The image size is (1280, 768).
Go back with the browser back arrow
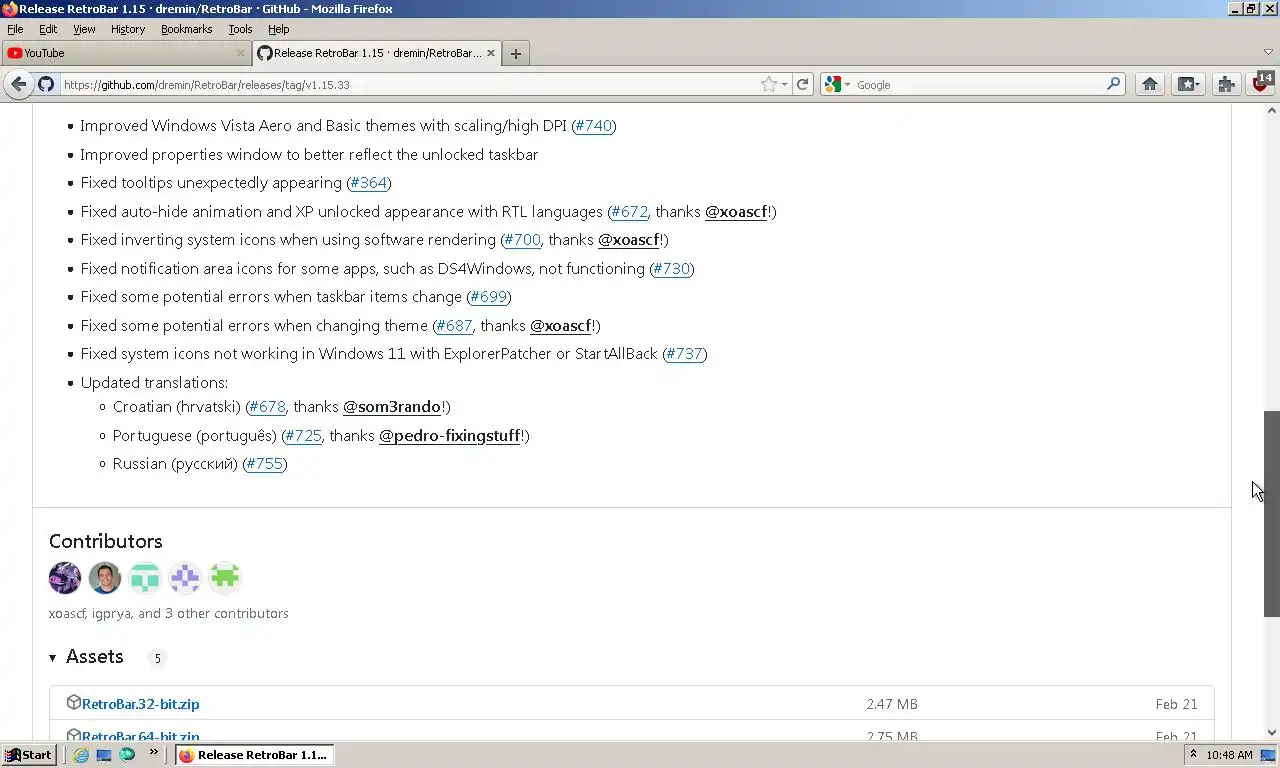pyautogui.click(x=18, y=85)
